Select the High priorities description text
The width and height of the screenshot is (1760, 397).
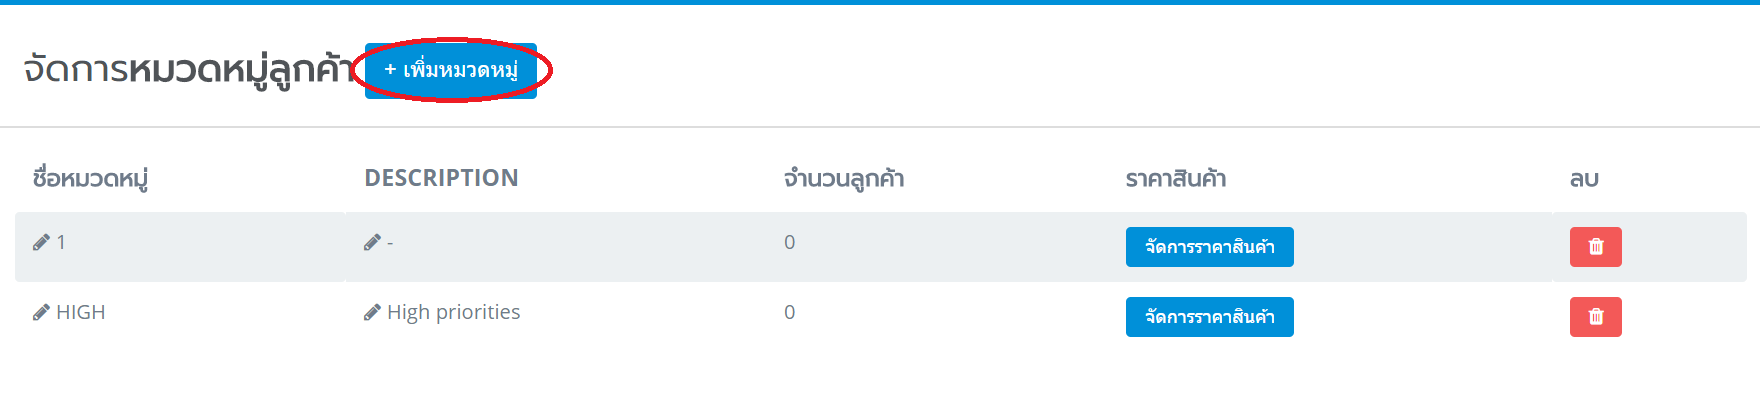(454, 312)
